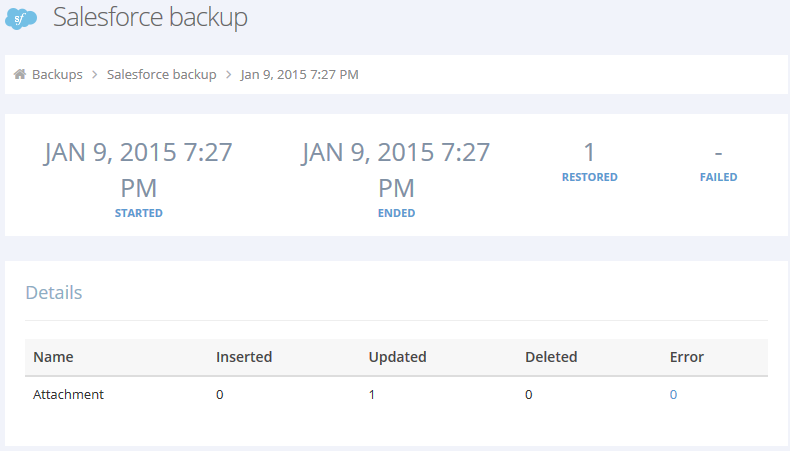Open the Backups breadcrumb link
790x451 pixels.
click(57, 75)
